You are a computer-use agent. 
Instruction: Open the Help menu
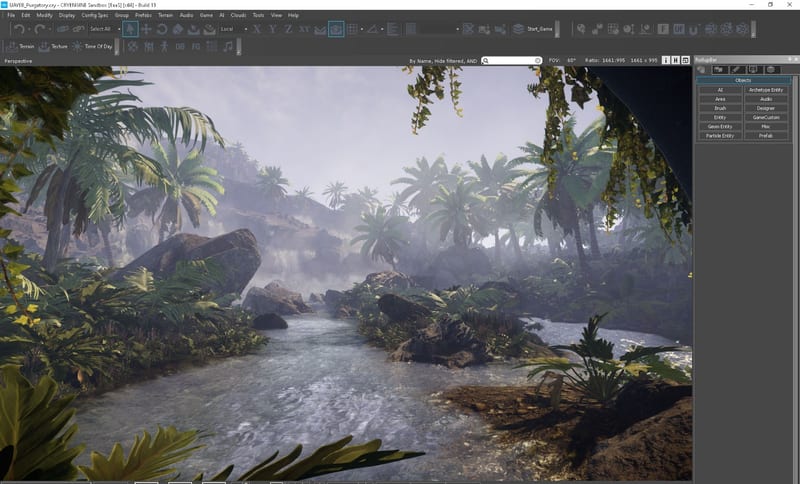[293, 15]
